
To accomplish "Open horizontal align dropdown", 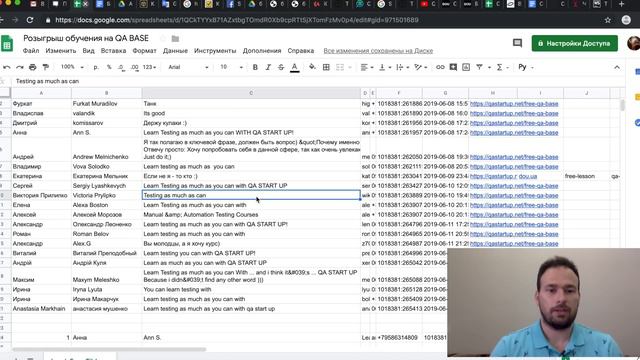I will click(x=367, y=67).
